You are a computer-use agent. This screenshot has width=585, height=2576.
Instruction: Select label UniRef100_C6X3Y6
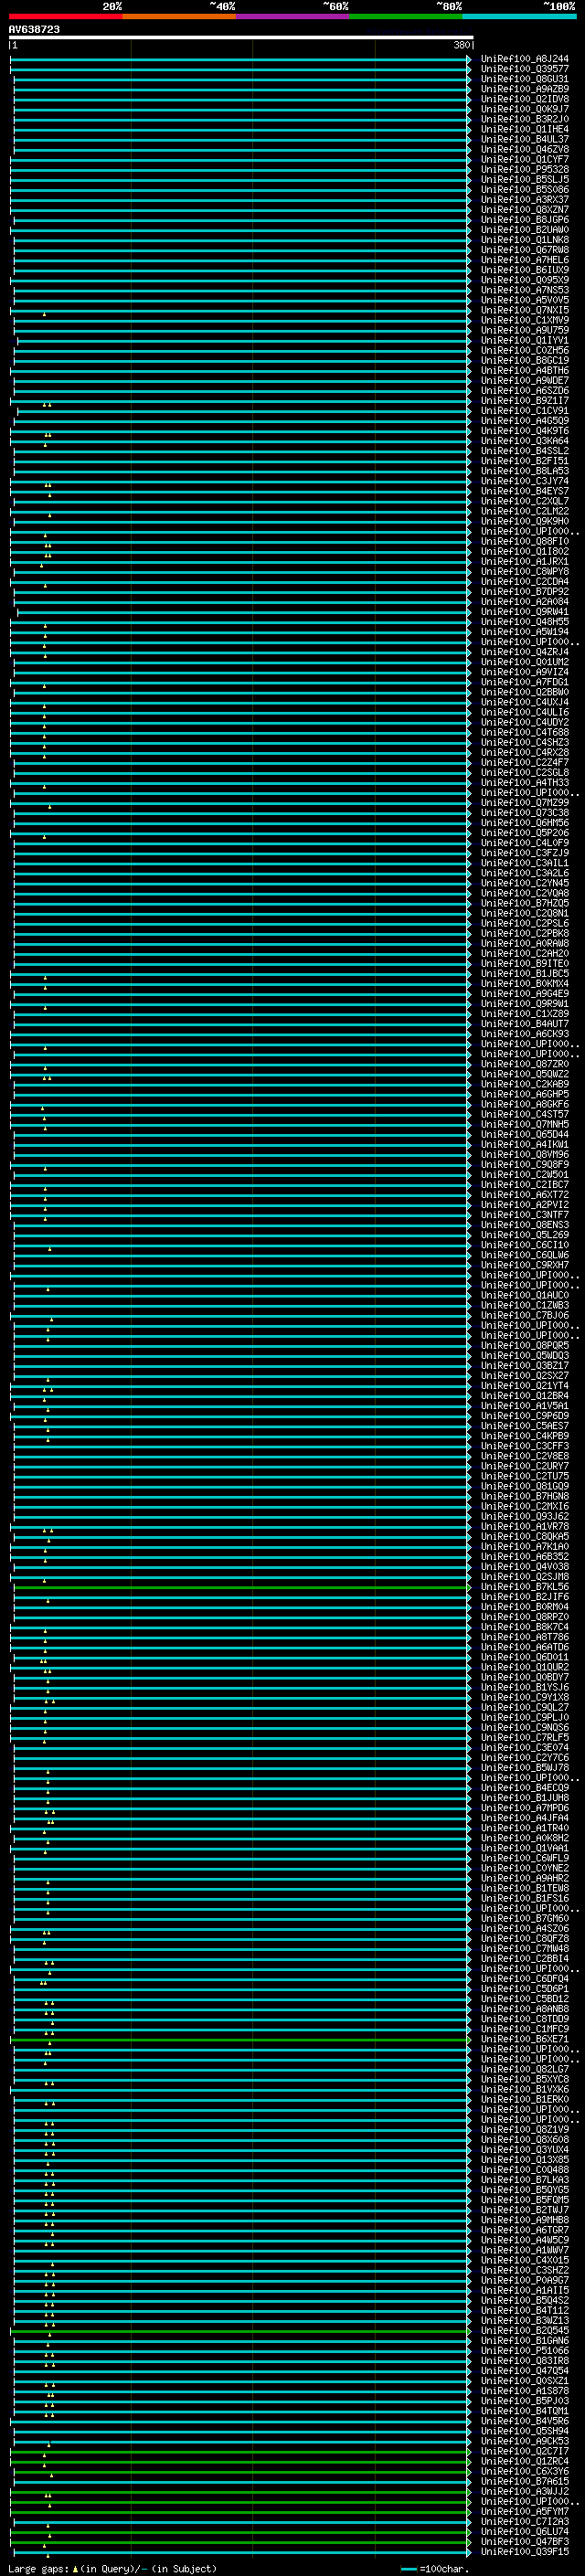525,2471
